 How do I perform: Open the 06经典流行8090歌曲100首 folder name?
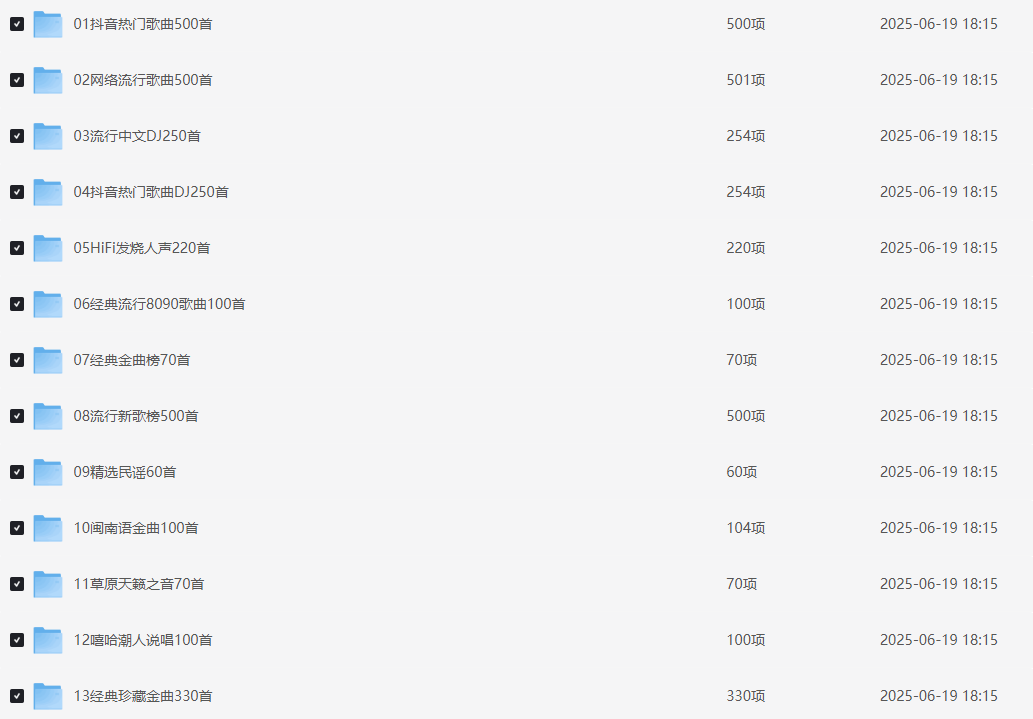pos(159,304)
